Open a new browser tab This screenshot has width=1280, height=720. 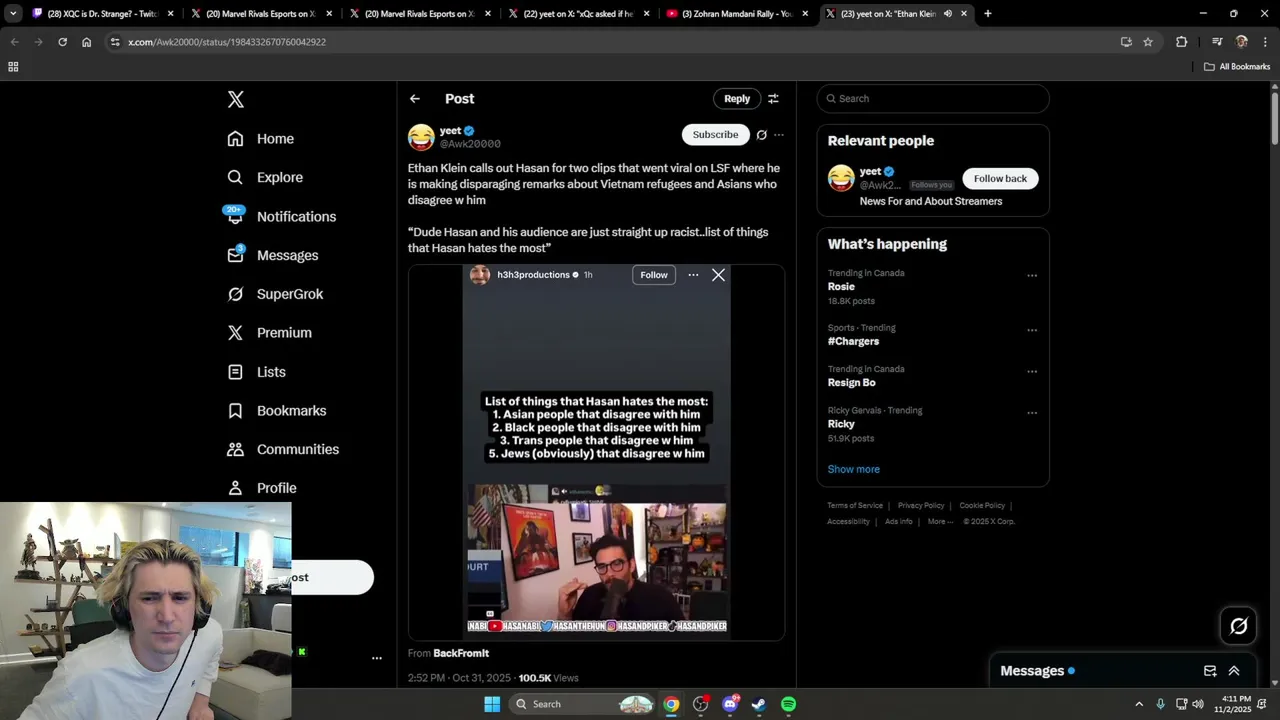click(988, 14)
